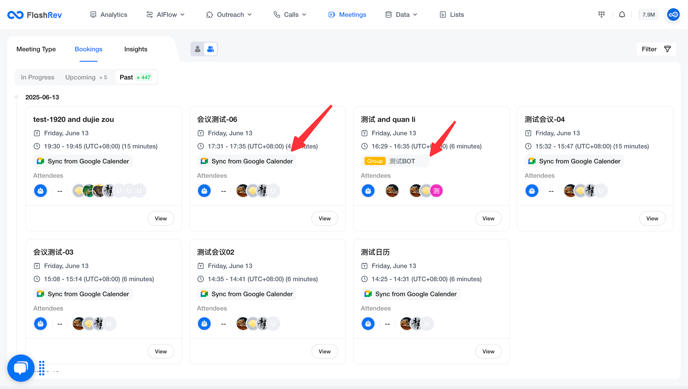Open the notifications bell
Screen dimensions: 688x389
tap(622, 14)
